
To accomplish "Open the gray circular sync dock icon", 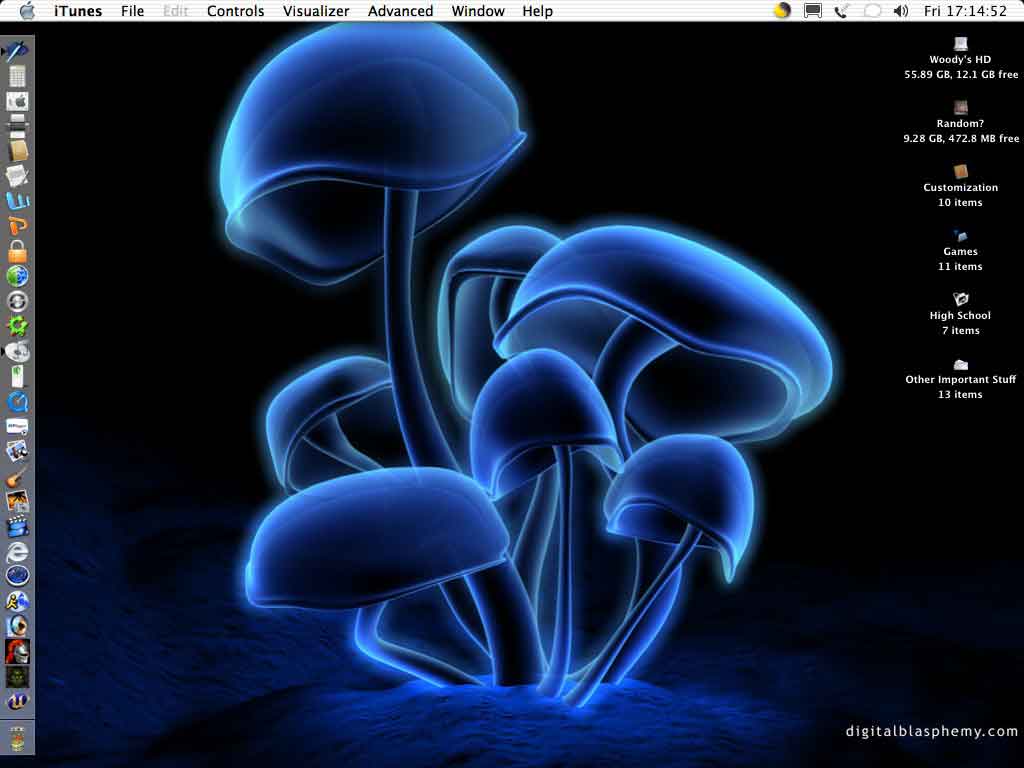I will [17, 301].
